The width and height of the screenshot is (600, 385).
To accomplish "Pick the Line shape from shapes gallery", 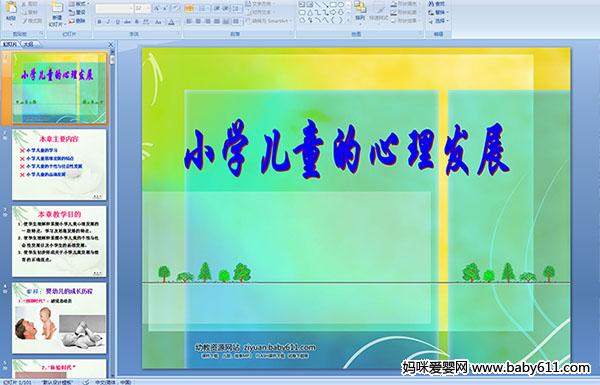I will click(x=317, y=5).
